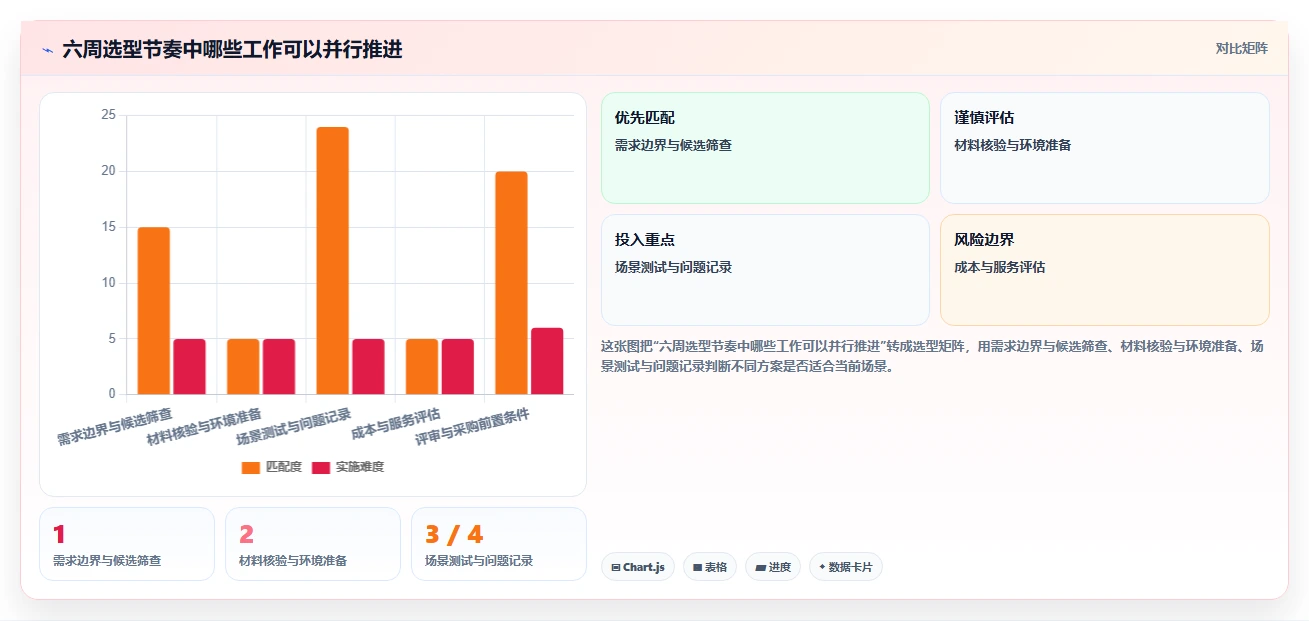
Task: Click the x-axis label 成本与服务评估
Action: pos(396,424)
